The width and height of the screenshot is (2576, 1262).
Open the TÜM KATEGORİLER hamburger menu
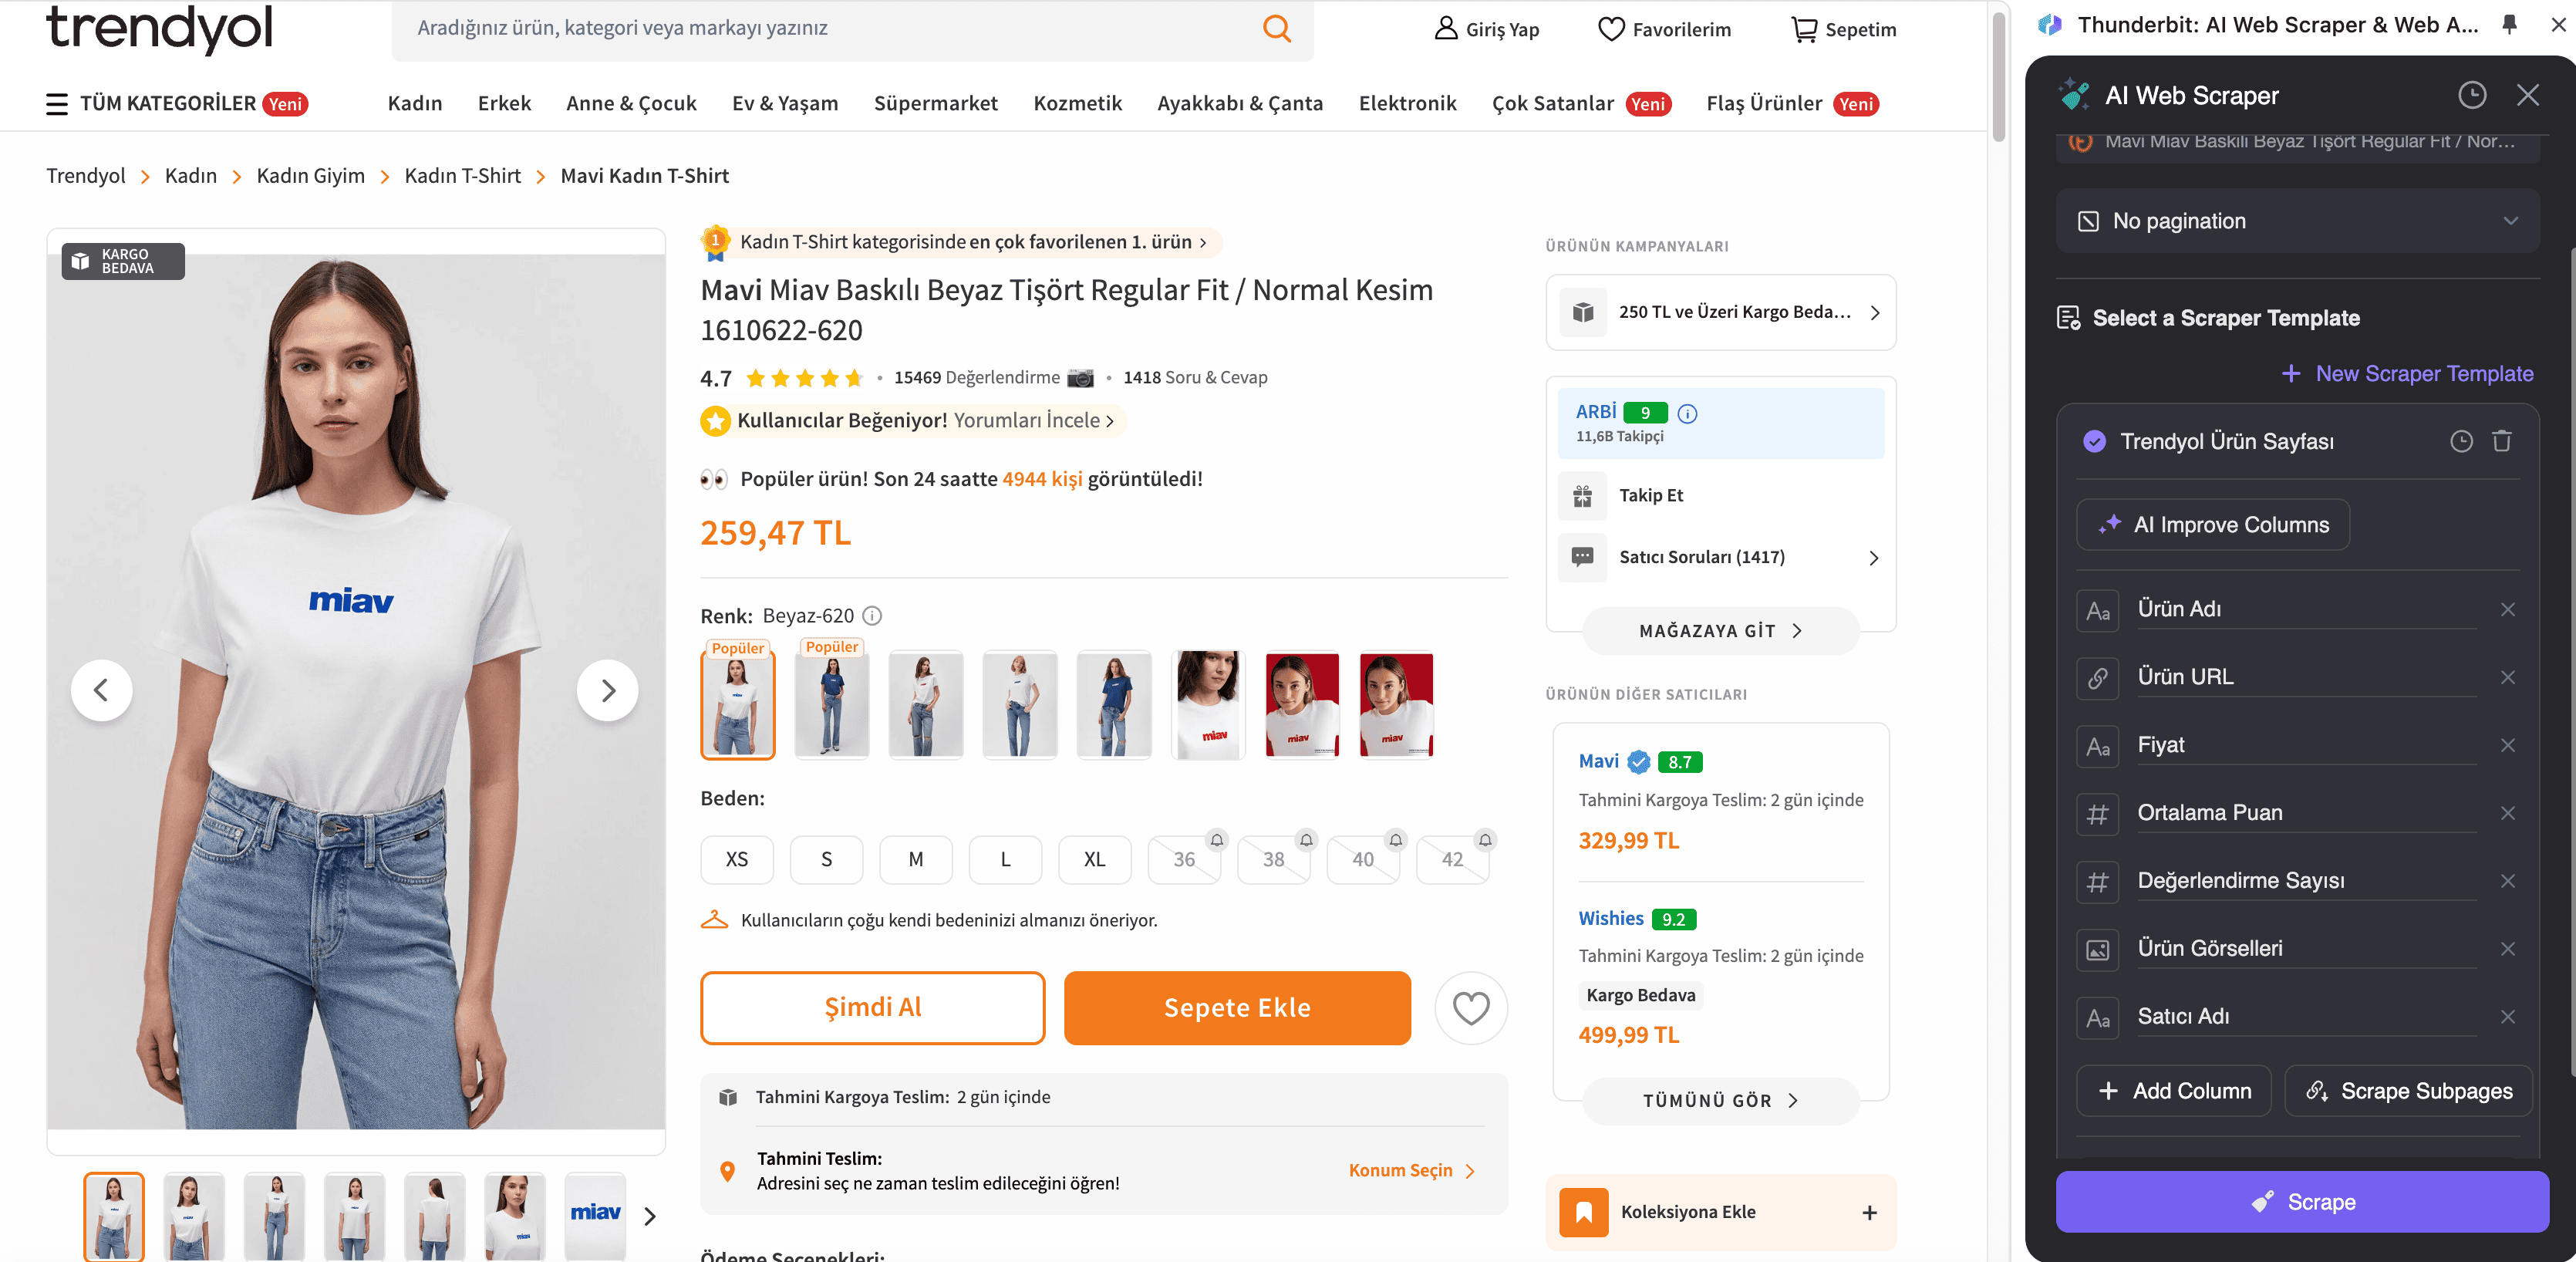57,104
